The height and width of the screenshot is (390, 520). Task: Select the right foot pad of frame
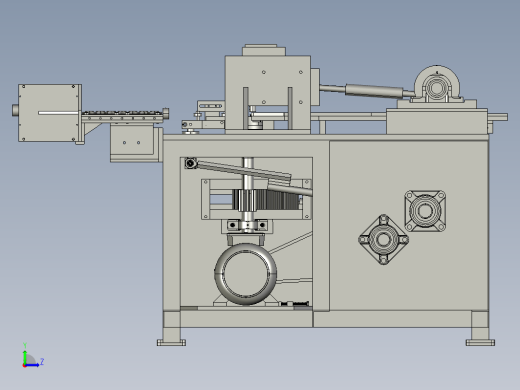click(x=480, y=342)
